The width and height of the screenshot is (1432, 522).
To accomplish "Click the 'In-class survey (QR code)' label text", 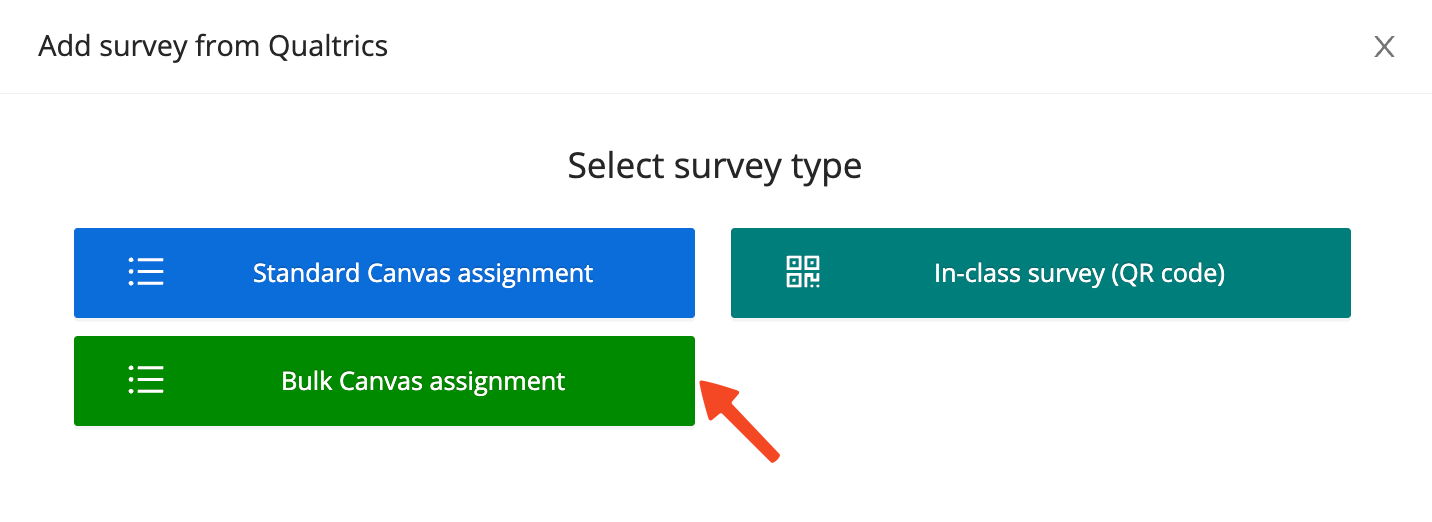I will click(x=1079, y=273).
